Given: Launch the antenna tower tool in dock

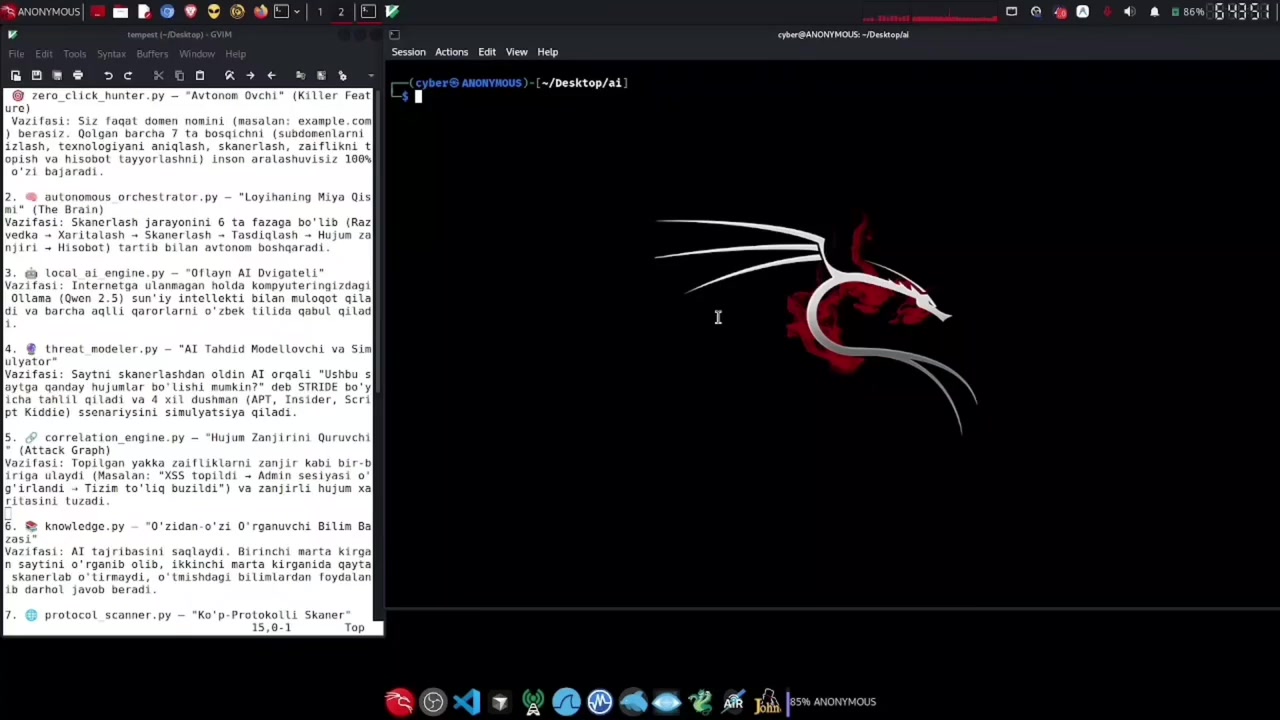Looking at the screenshot, I should pyautogui.click(x=533, y=702).
